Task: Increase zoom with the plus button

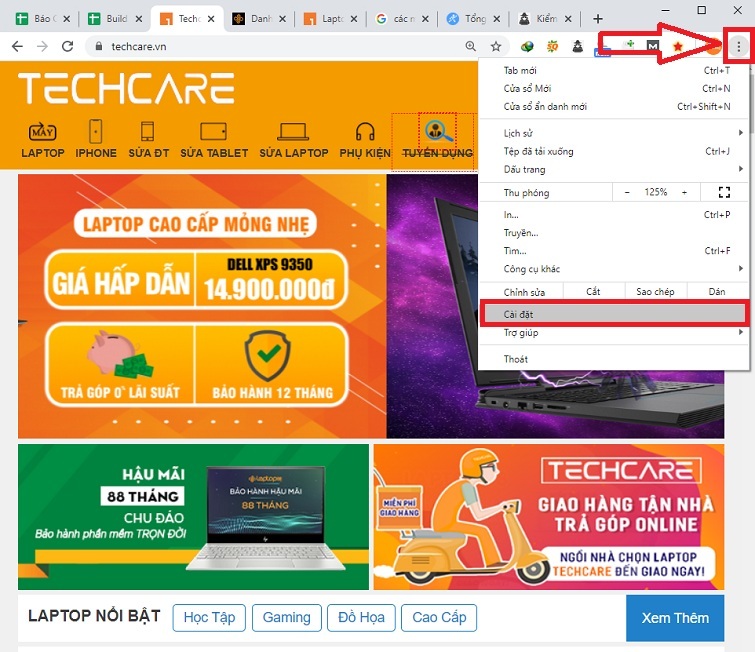Action: pos(684,192)
